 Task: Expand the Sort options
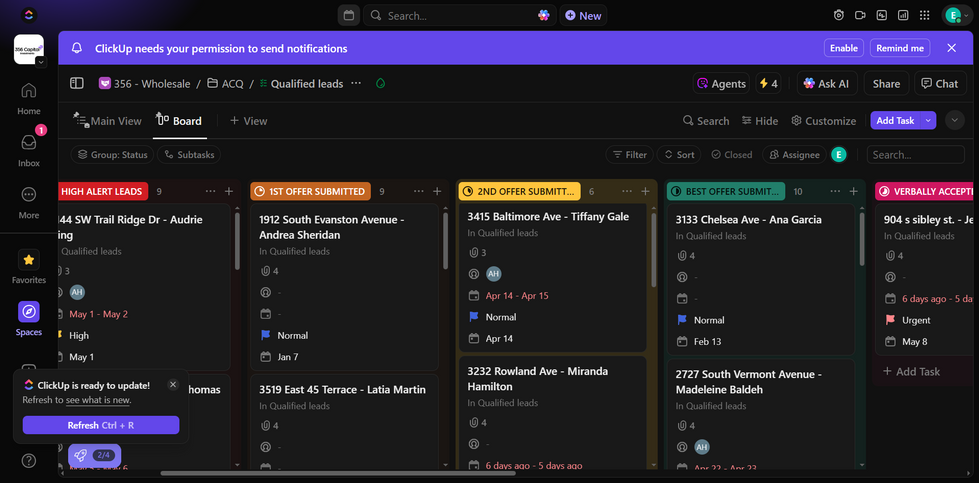(x=679, y=155)
